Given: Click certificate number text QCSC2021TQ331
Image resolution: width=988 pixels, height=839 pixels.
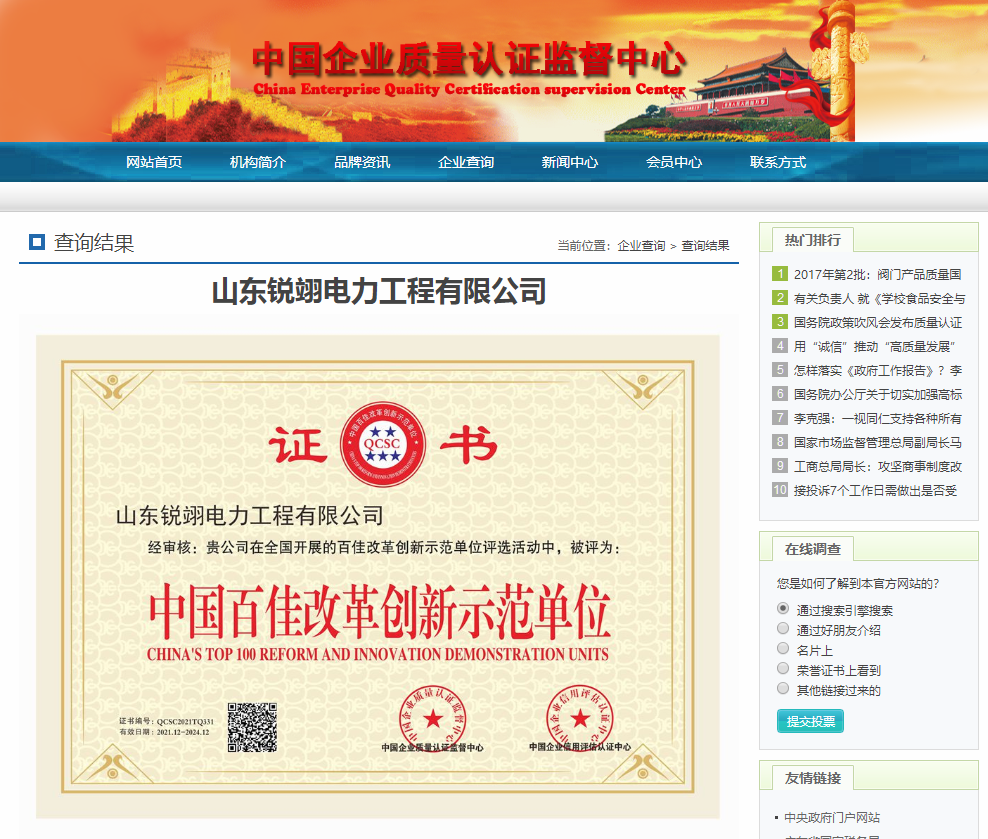Looking at the screenshot, I should coord(185,721).
